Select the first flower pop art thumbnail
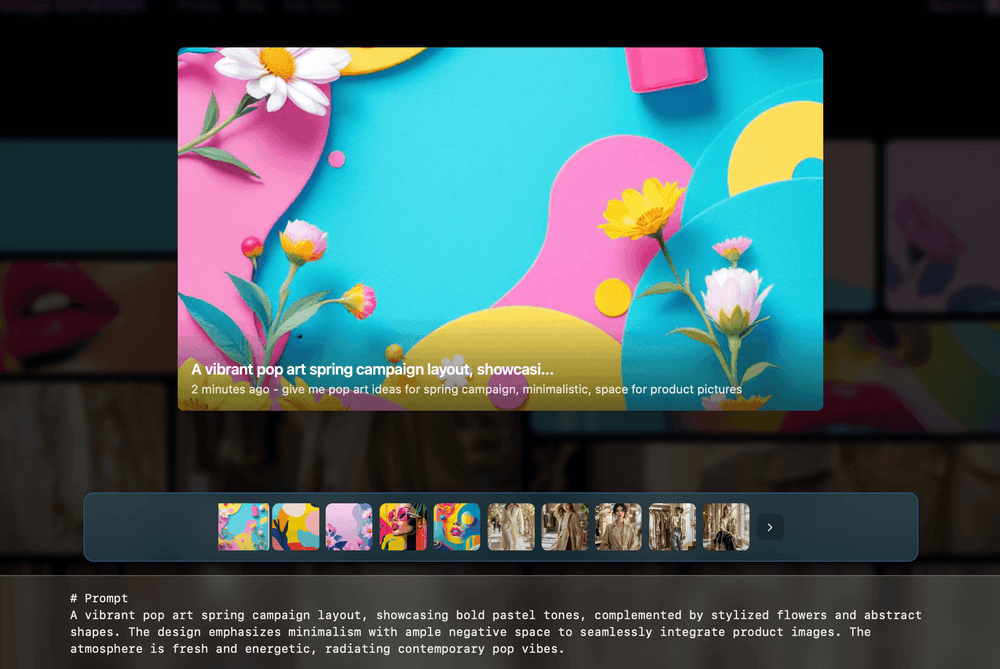The height and width of the screenshot is (669, 1000). tap(243, 527)
